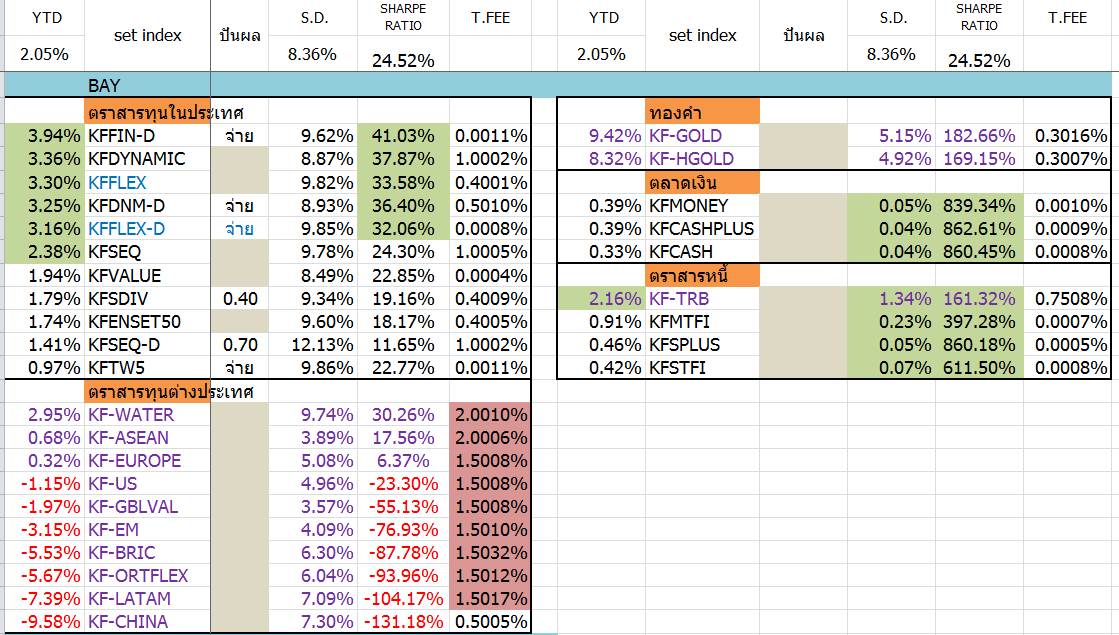
Task: Select the KF-EM cell
Action: (147, 529)
